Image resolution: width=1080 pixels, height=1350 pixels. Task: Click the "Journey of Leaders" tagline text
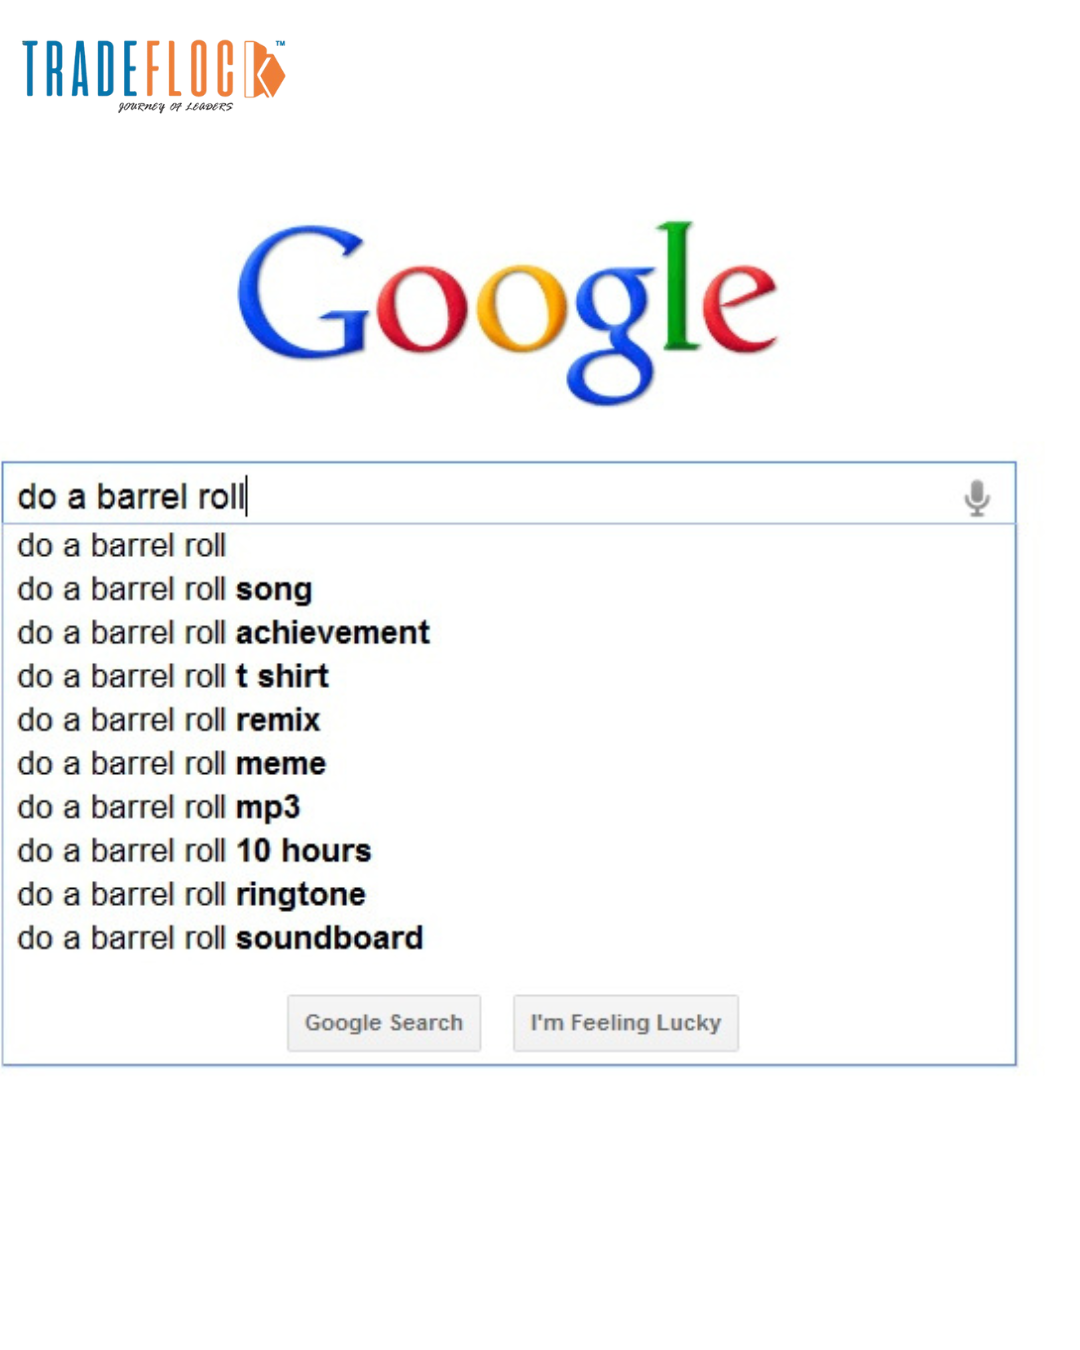tap(175, 106)
